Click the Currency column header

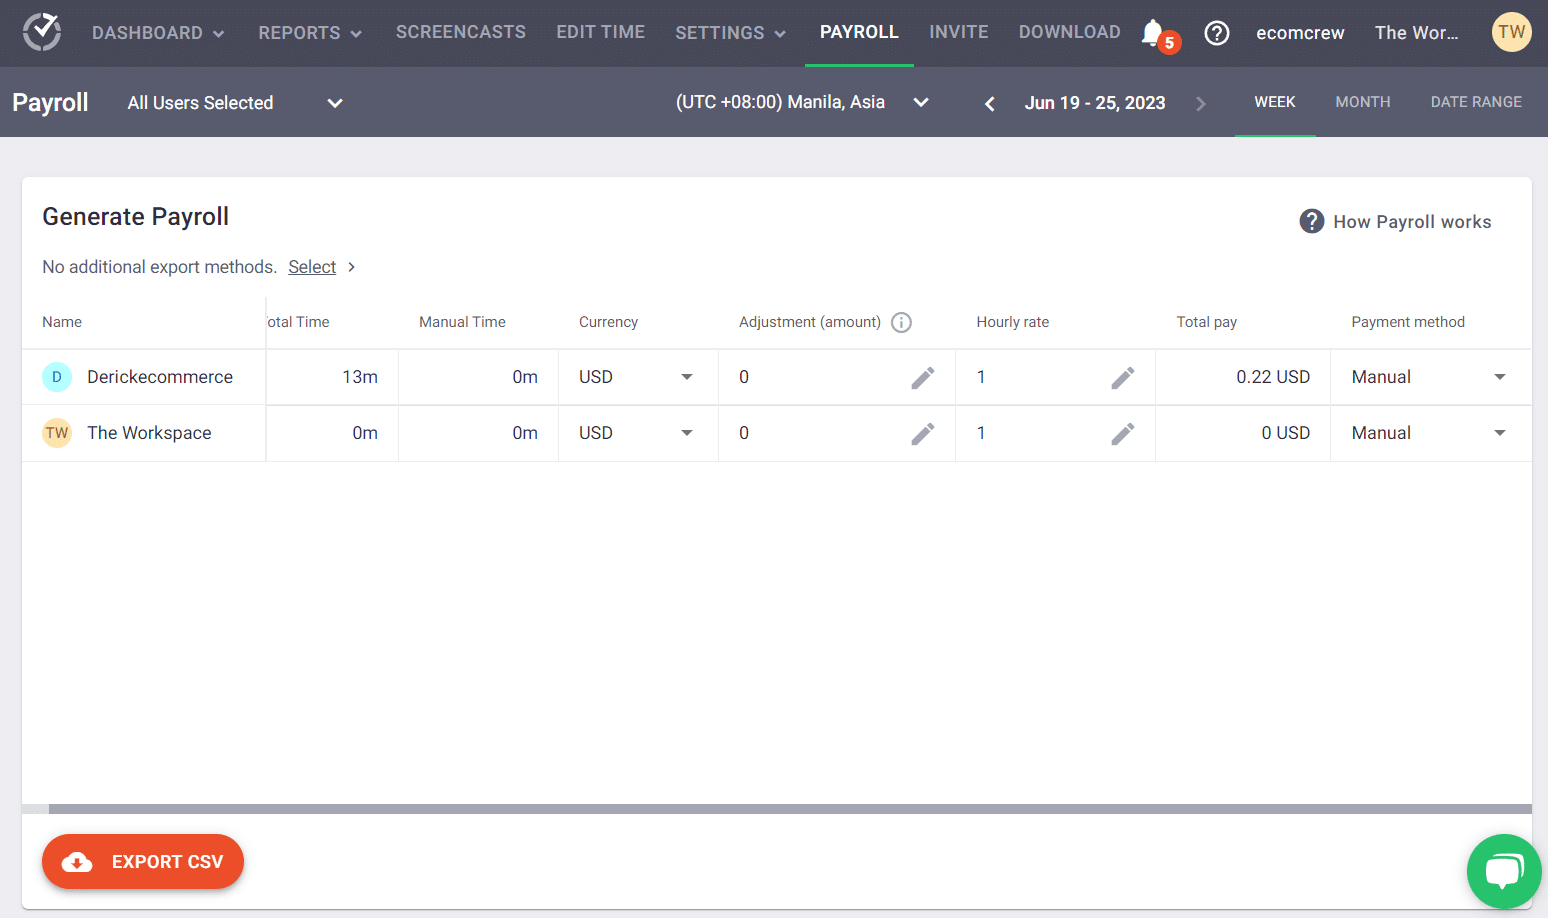(x=608, y=322)
